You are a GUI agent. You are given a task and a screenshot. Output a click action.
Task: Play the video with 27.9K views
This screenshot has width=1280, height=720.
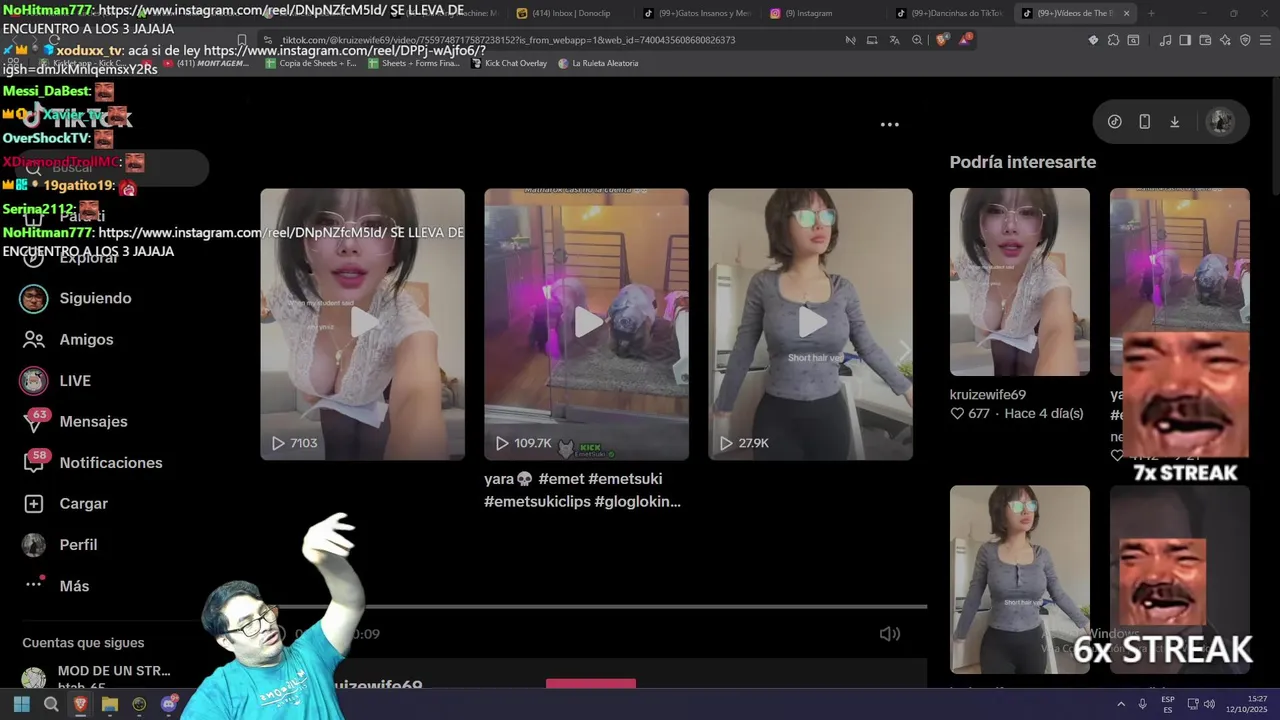(x=810, y=324)
